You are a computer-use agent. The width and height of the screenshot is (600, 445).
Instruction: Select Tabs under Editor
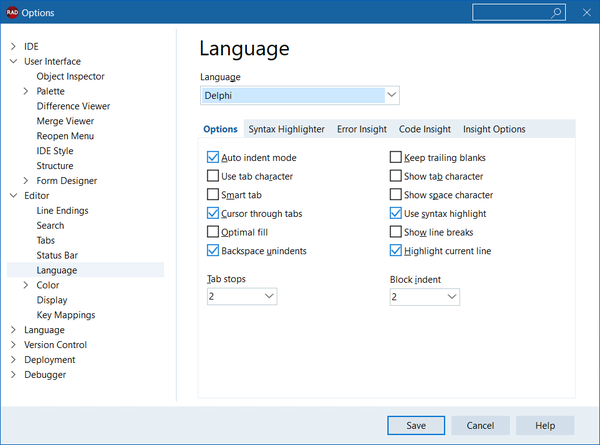pyautogui.click(x=46, y=240)
